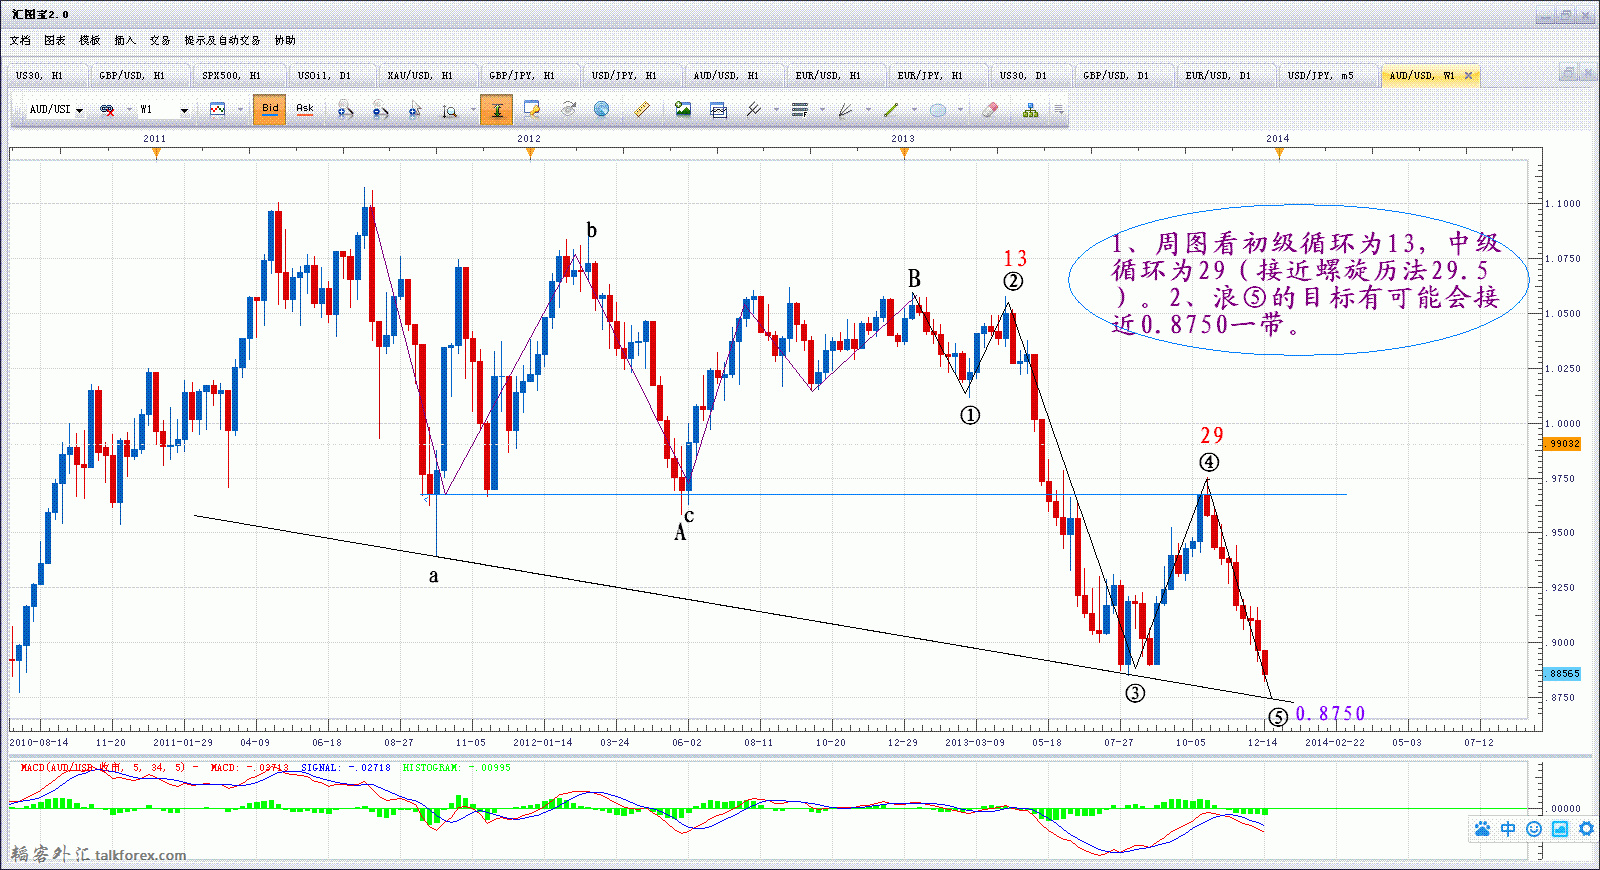Switch to the AUD/USD, H1 tab
This screenshot has height=870, width=1600.
[734, 76]
